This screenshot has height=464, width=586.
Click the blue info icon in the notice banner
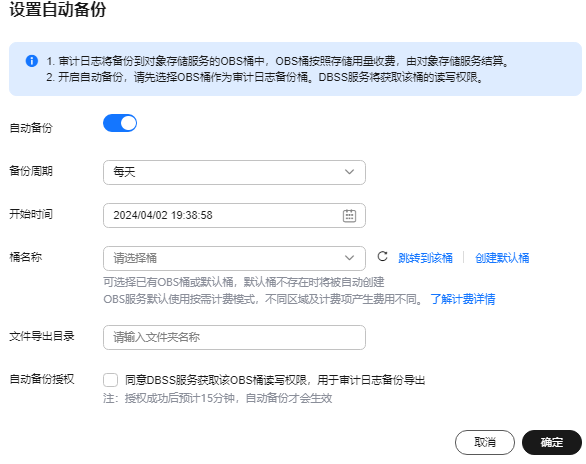pyautogui.click(x=32, y=61)
